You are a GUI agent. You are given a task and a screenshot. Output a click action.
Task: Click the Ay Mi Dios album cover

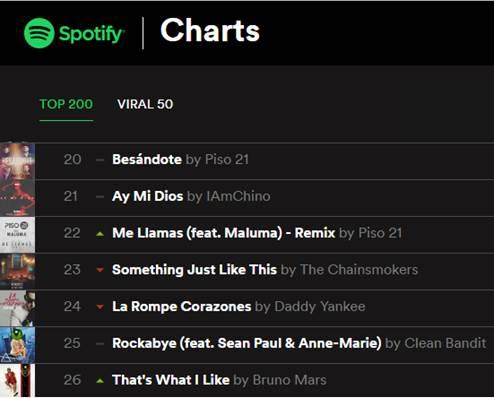click(17, 198)
